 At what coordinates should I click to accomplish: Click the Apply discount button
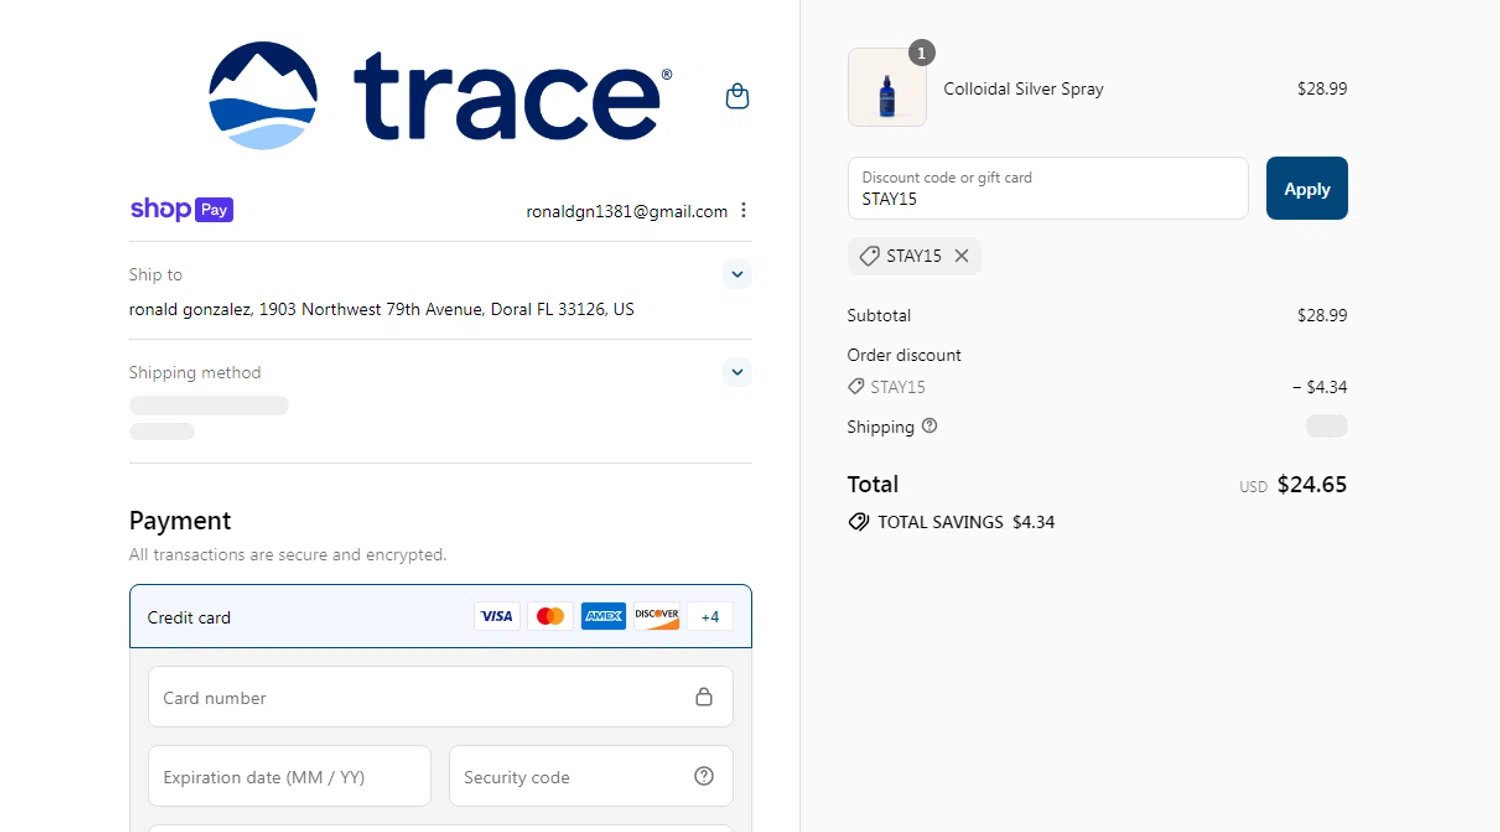pyautogui.click(x=1307, y=188)
